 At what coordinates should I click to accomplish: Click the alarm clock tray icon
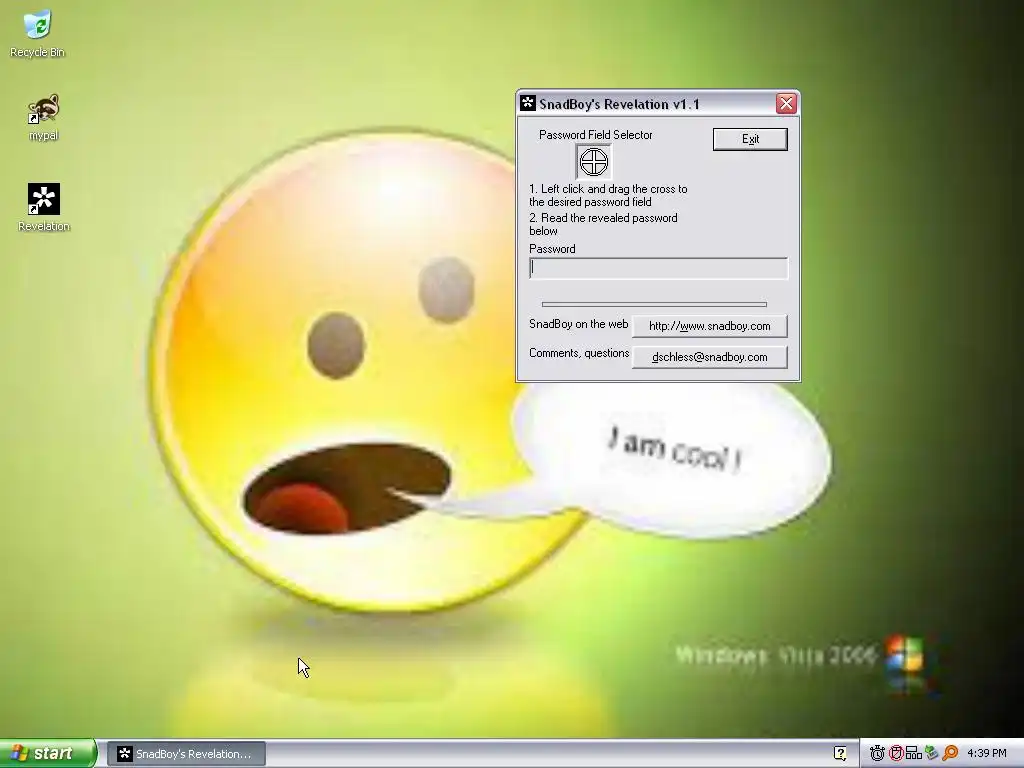click(x=877, y=754)
